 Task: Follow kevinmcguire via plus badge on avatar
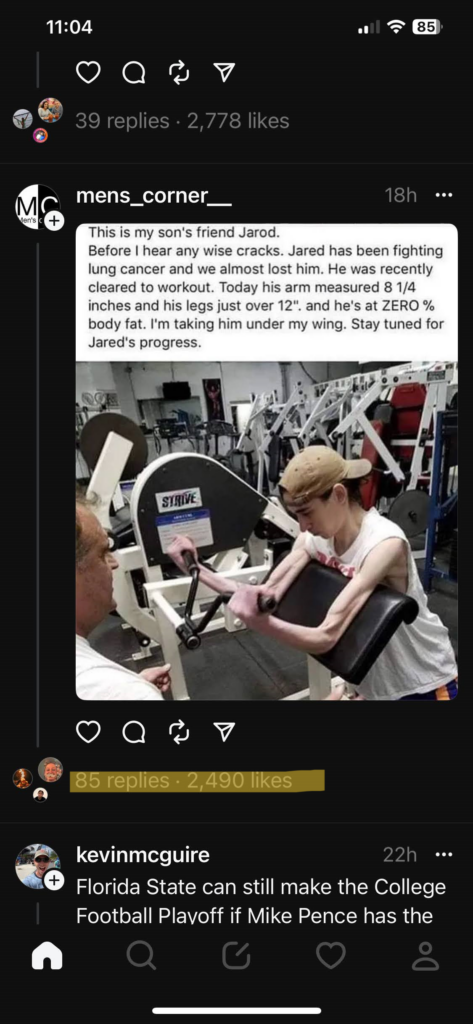coord(54,880)
